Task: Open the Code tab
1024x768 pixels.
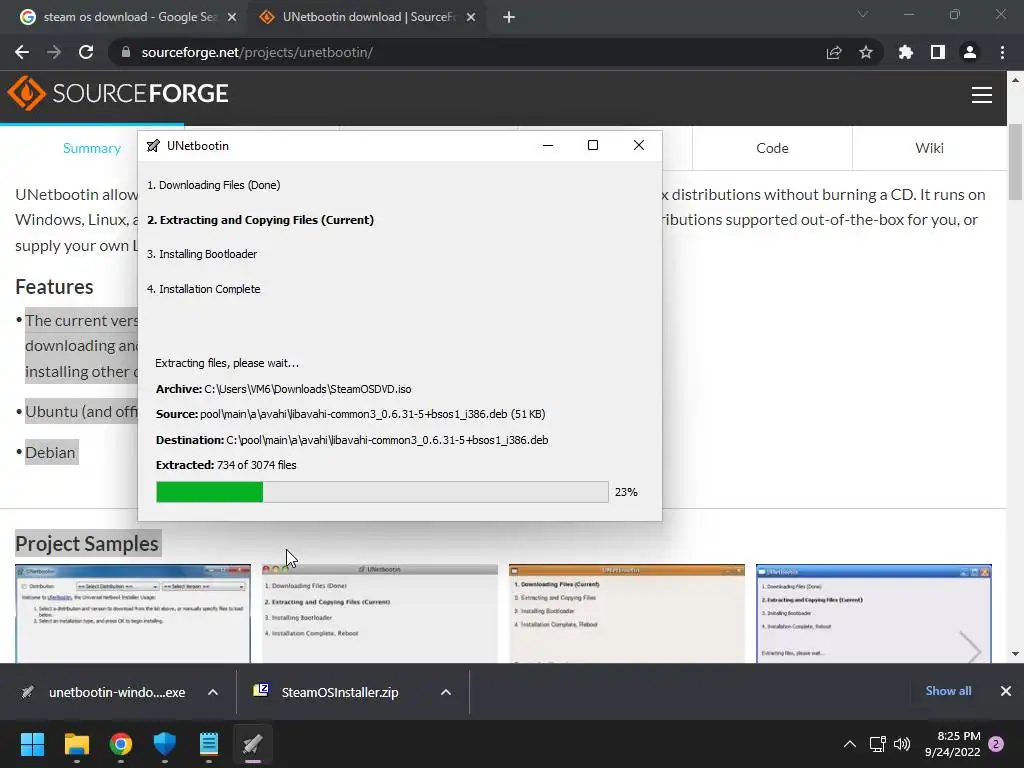Action: tap(773, 148)
